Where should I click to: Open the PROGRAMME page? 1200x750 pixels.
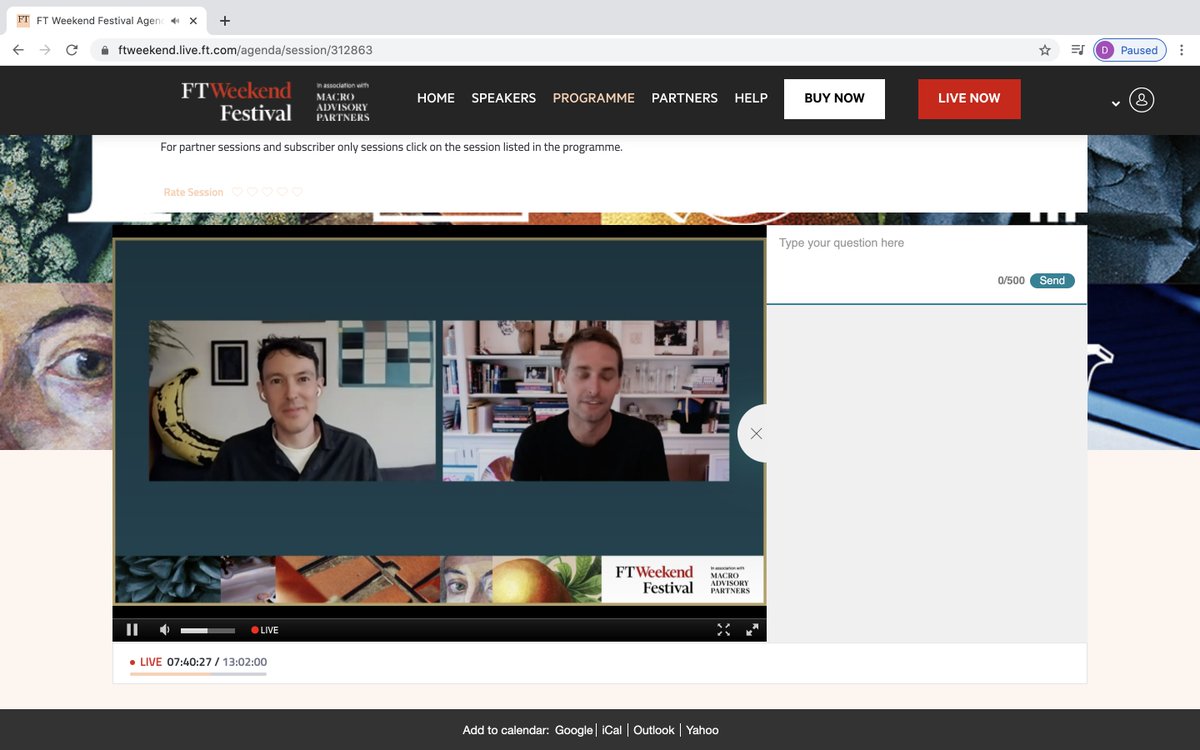tap(594, 98)
